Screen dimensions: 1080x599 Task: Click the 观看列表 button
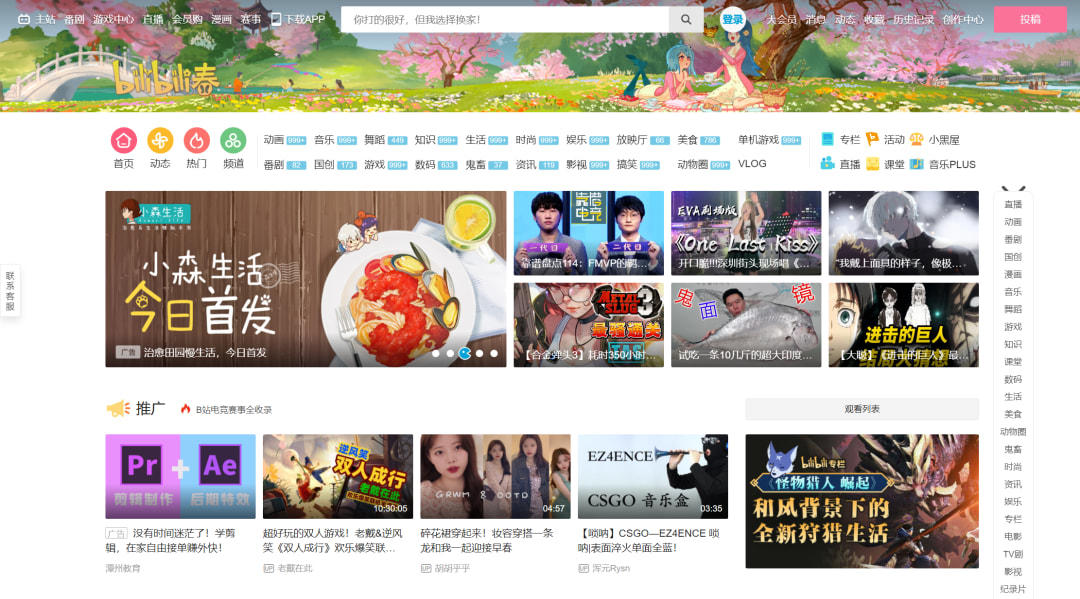[862, 409]
